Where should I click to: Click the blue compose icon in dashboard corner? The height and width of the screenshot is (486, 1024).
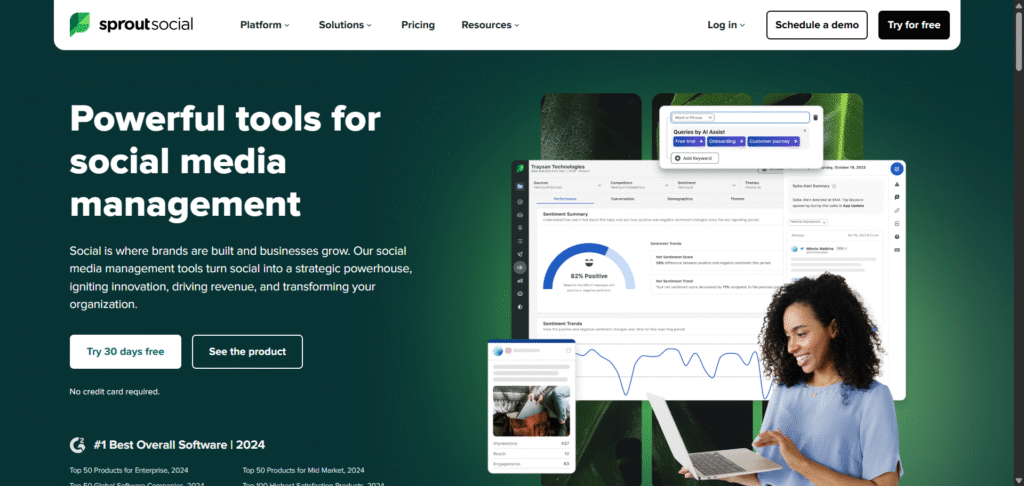(x=897, y=169)
